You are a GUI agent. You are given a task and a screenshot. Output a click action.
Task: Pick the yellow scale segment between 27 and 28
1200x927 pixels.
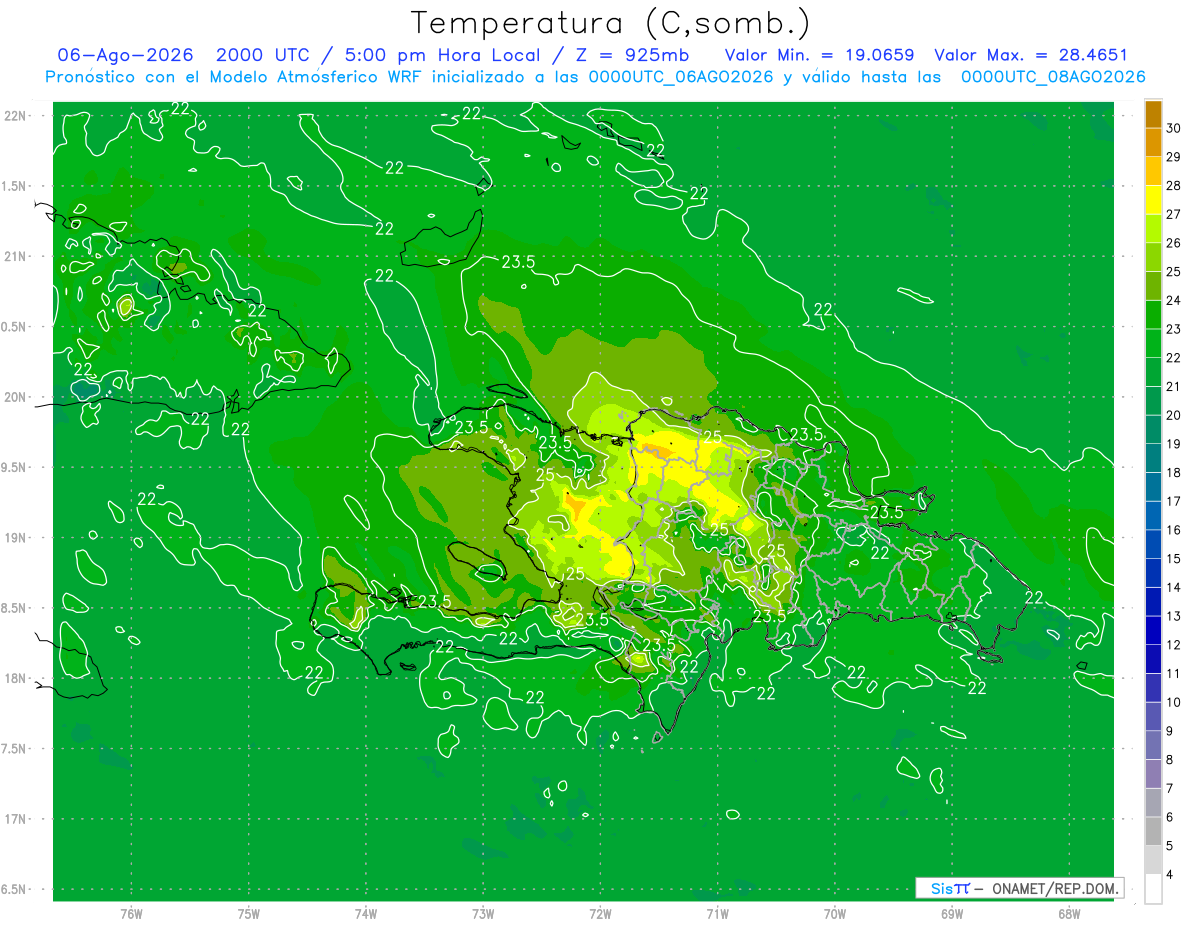[x=1153, y=200]
